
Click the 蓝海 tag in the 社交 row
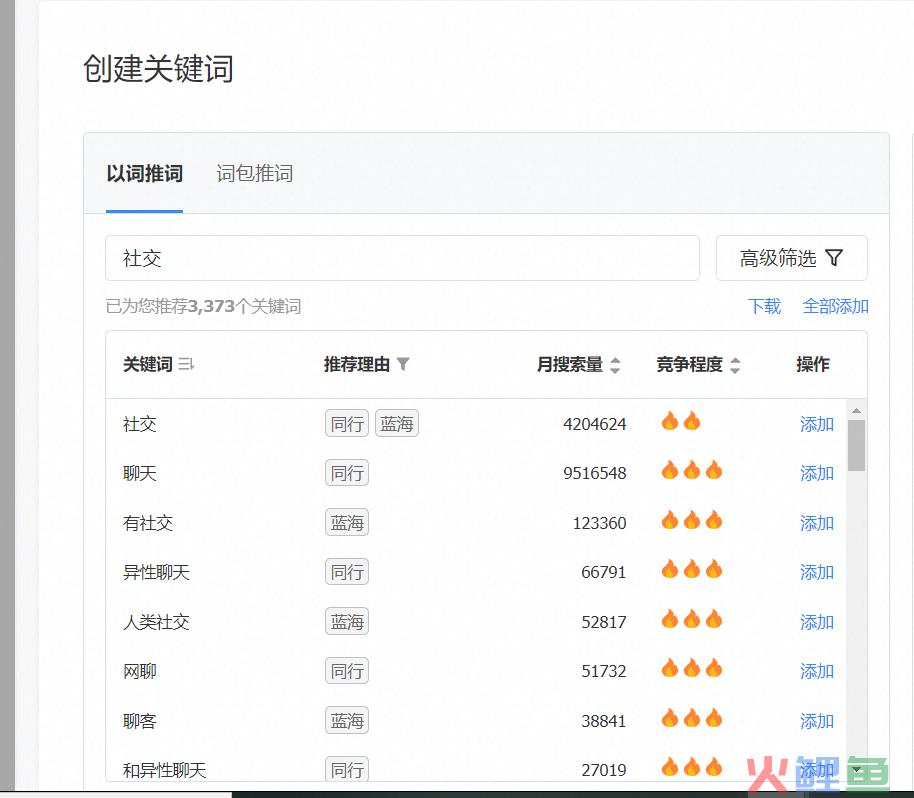click(396, 424)
